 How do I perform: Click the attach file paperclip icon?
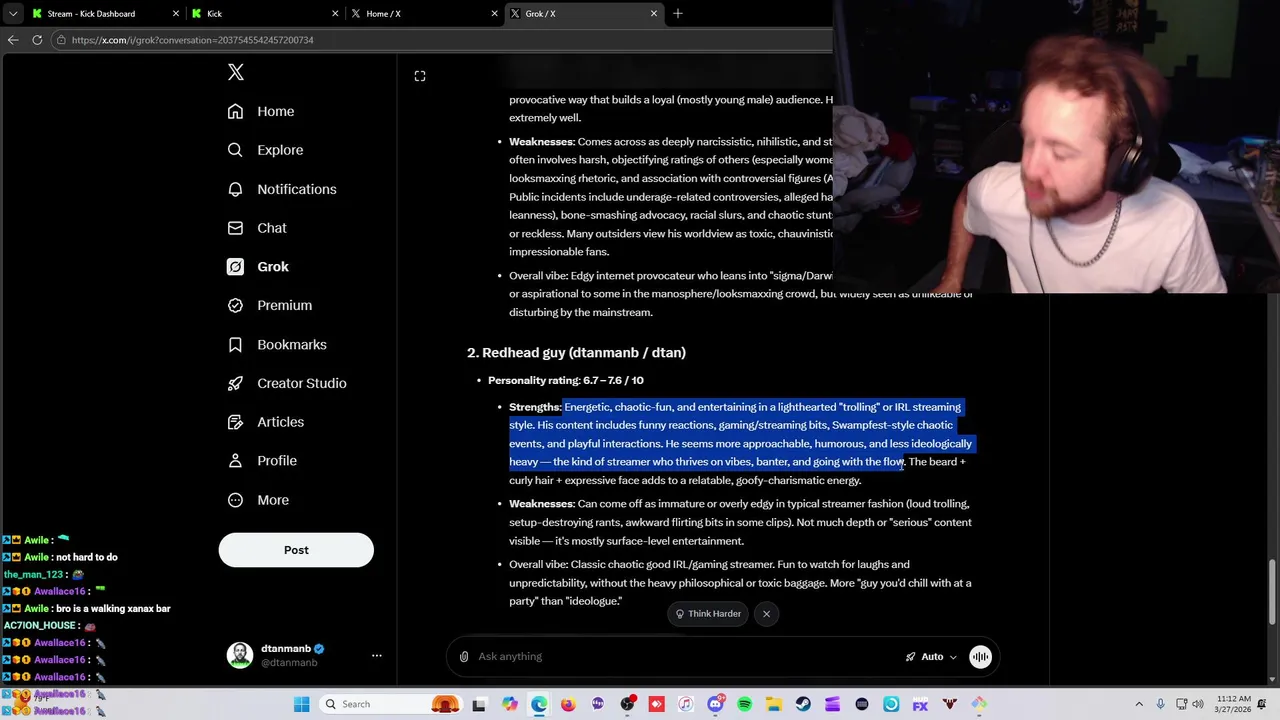464,657
